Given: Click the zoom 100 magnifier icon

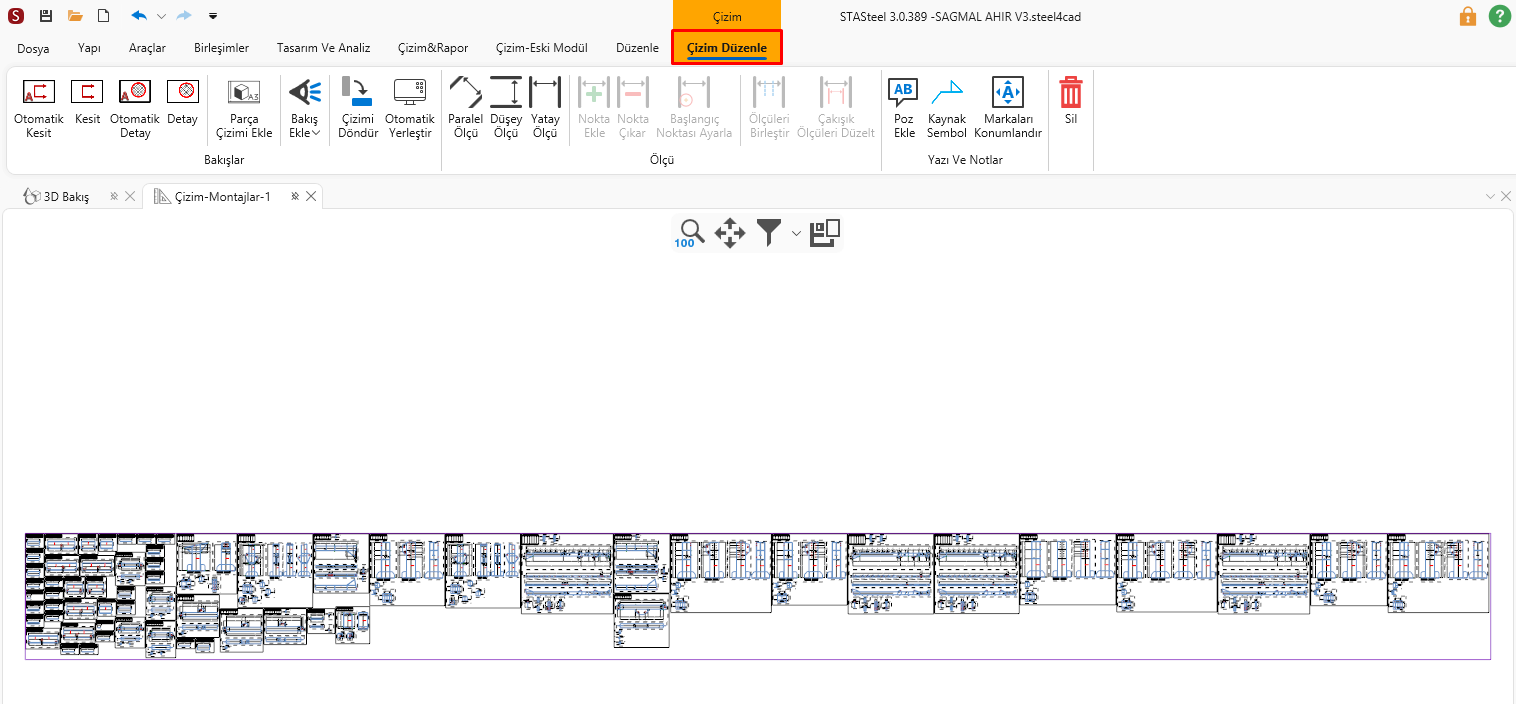Looking at the screenshot, I should click(x=688, y=233).
